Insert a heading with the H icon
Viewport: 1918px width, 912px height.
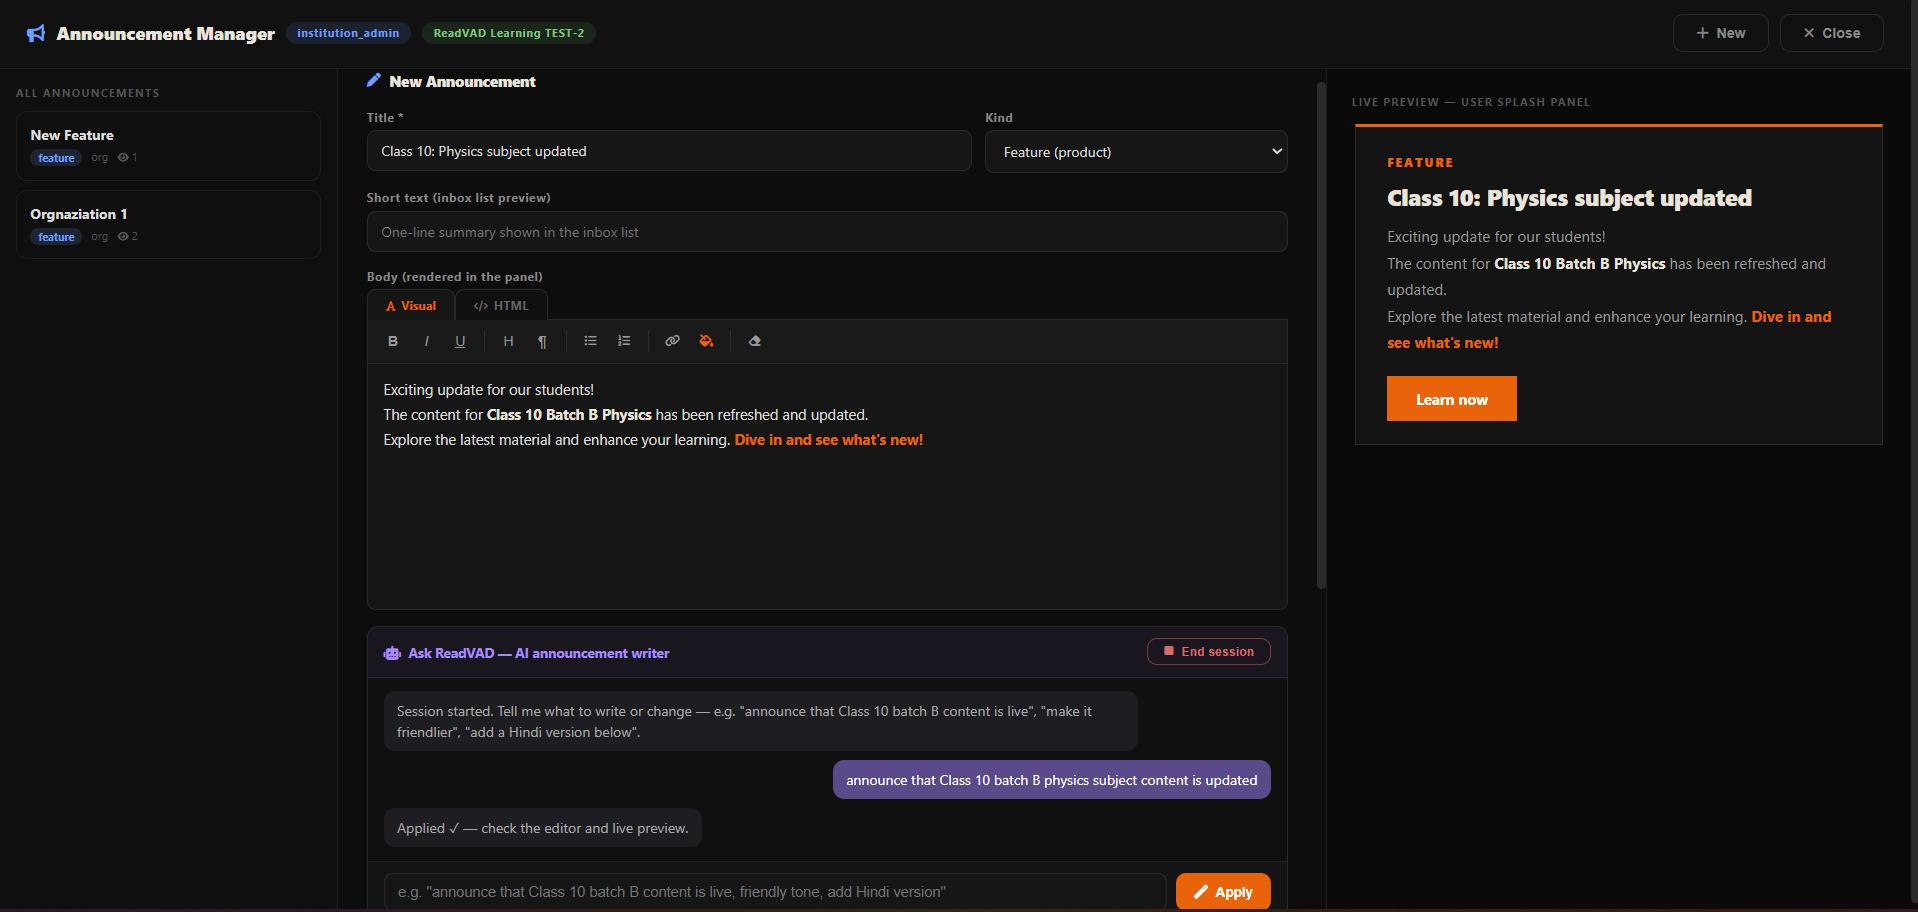pyautogui.click(x=508, y=341)
